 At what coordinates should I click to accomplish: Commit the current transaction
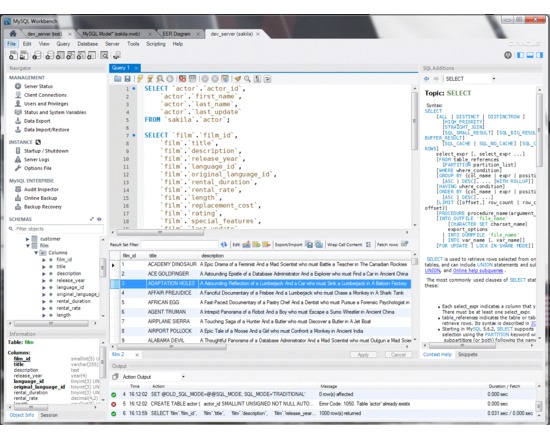(x=205, y=79)
